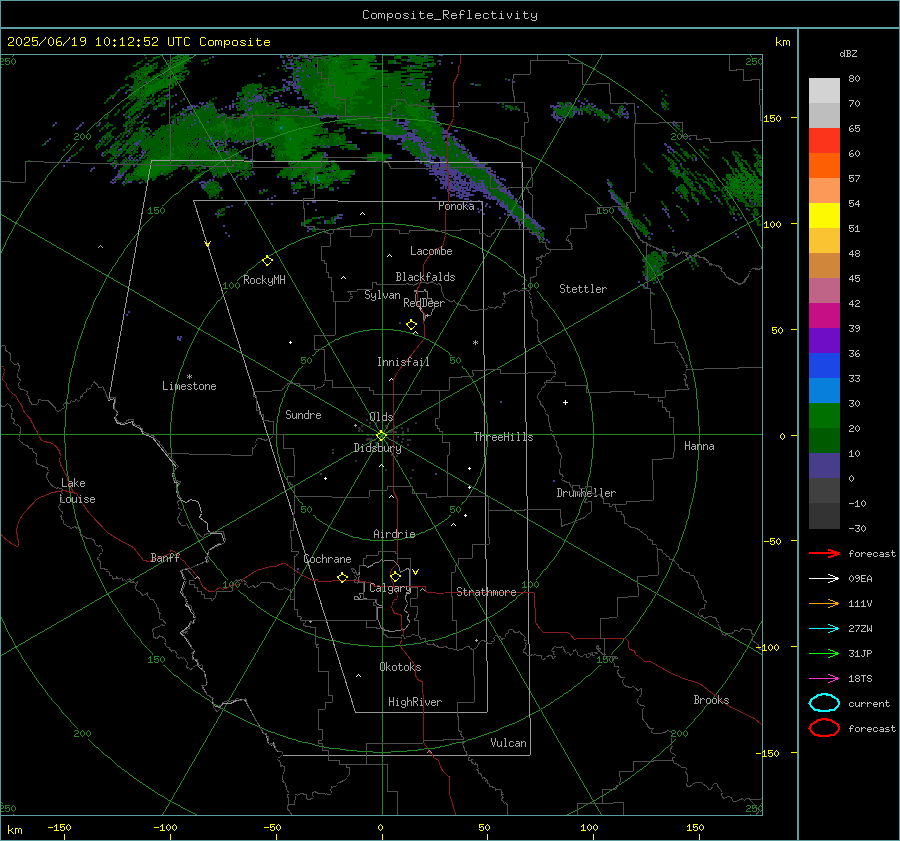The height and width of the screenshot is (841, 900).
Task: Click the yellow diamond radar center at Didsbury
Action: tap(382, 436)
